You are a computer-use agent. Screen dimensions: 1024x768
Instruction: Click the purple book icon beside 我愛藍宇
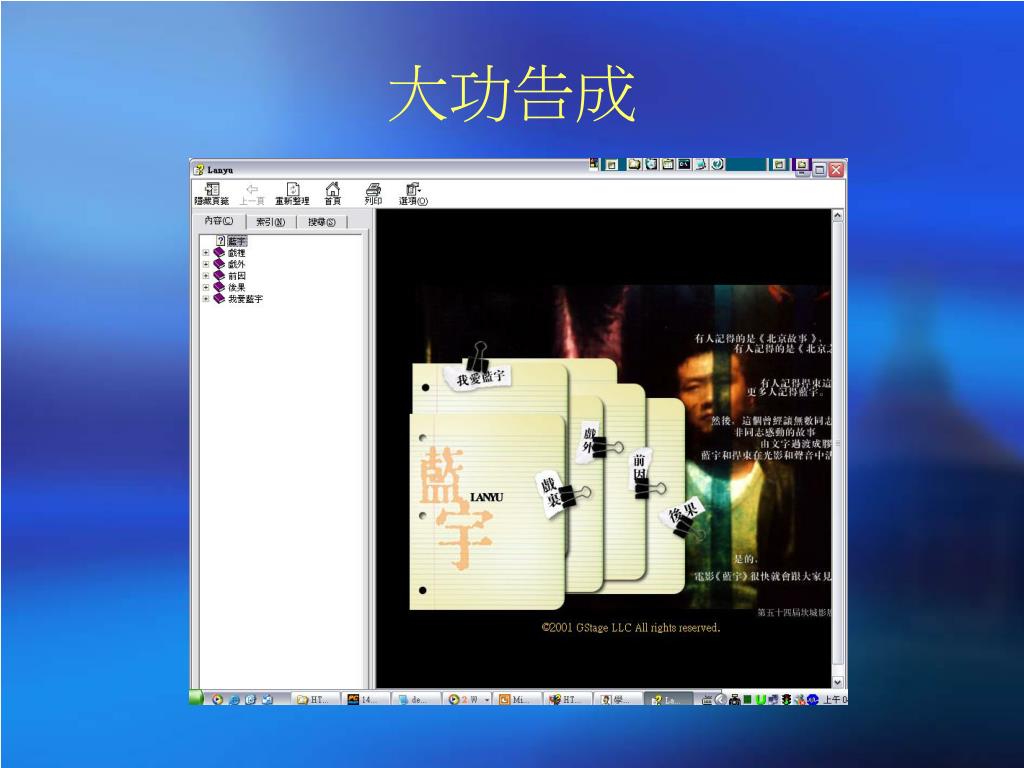219,299
